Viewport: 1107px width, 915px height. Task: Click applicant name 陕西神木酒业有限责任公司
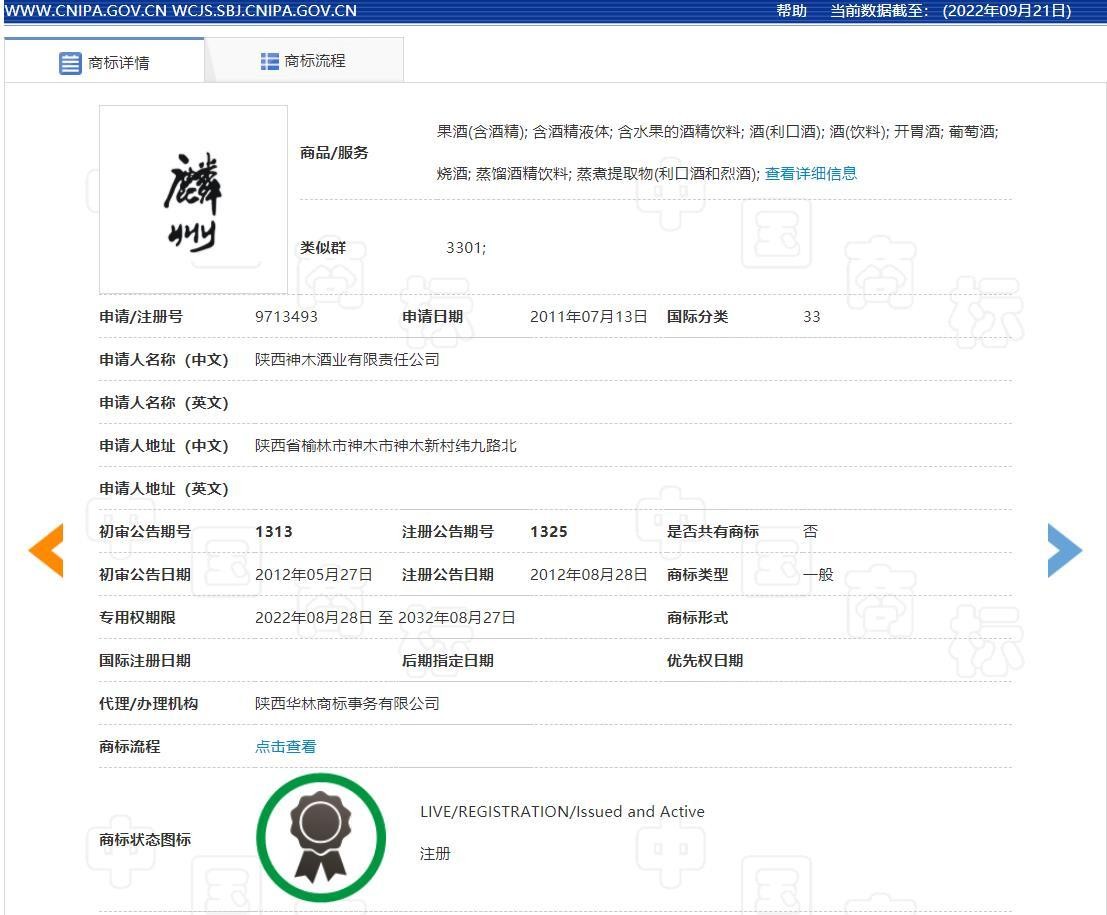coord(347,359)
